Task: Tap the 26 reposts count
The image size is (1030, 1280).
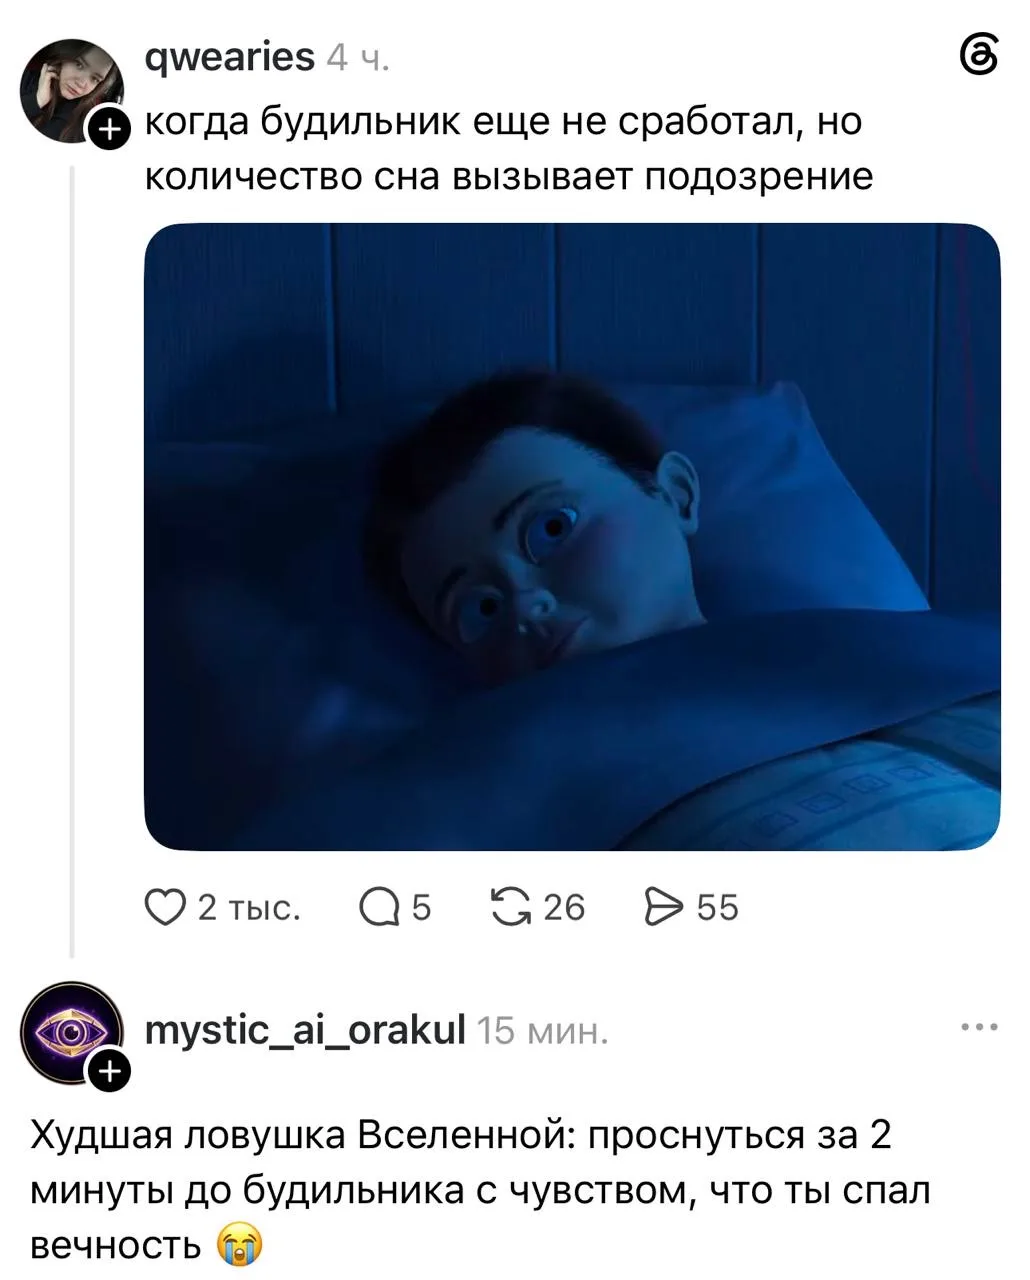Action: (564, 908)
